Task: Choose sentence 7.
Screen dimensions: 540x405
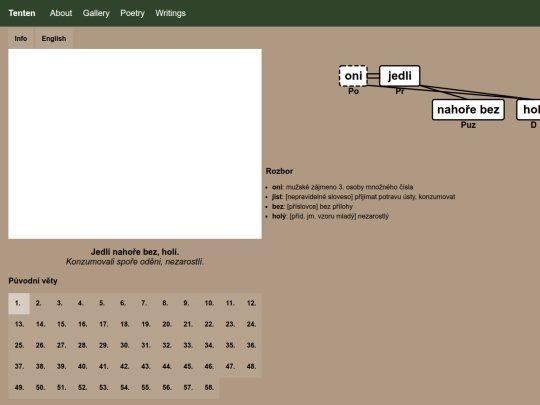Action: click(145, 303)
